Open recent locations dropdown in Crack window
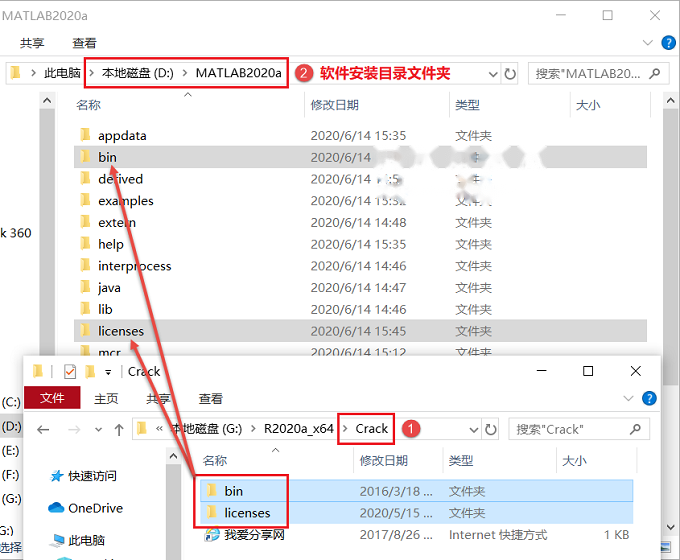Viewport: 680px width, 560px height. click(98, 430)
